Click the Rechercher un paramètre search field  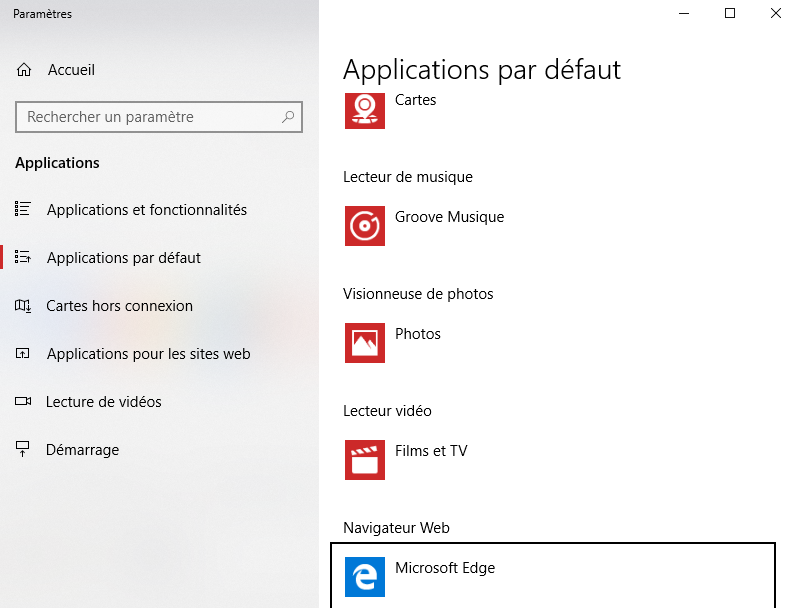point(159,117)
